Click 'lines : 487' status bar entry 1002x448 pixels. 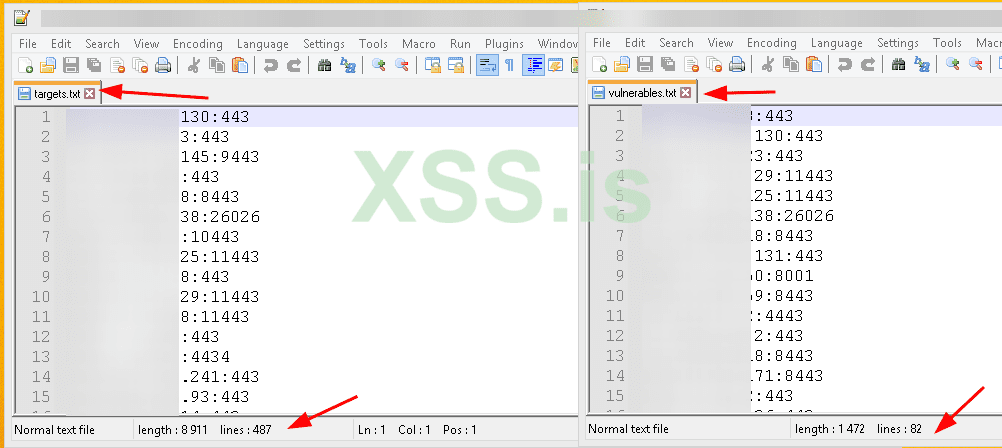pyautogui.click(x=245, y=430)
